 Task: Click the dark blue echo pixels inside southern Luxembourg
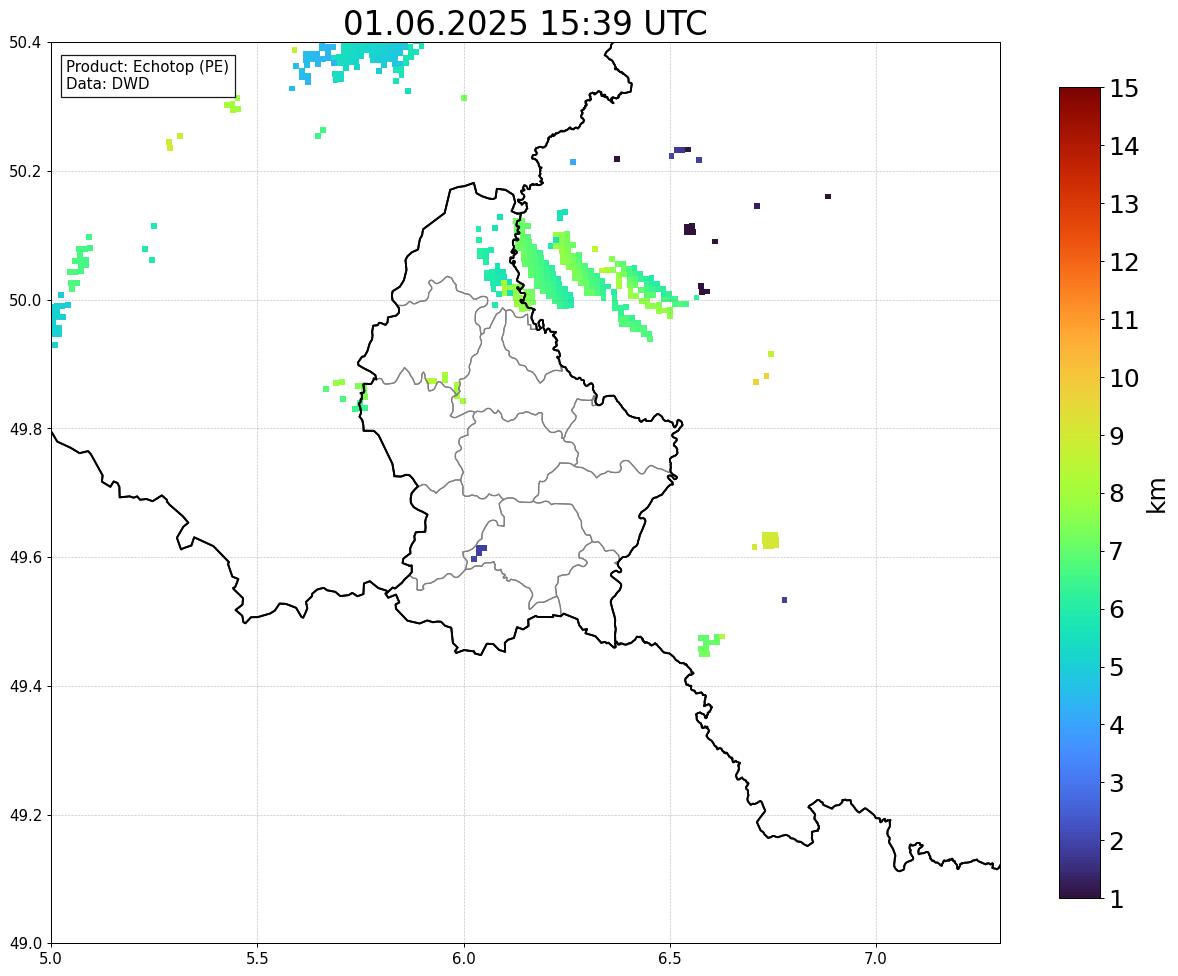click(479, 553)
